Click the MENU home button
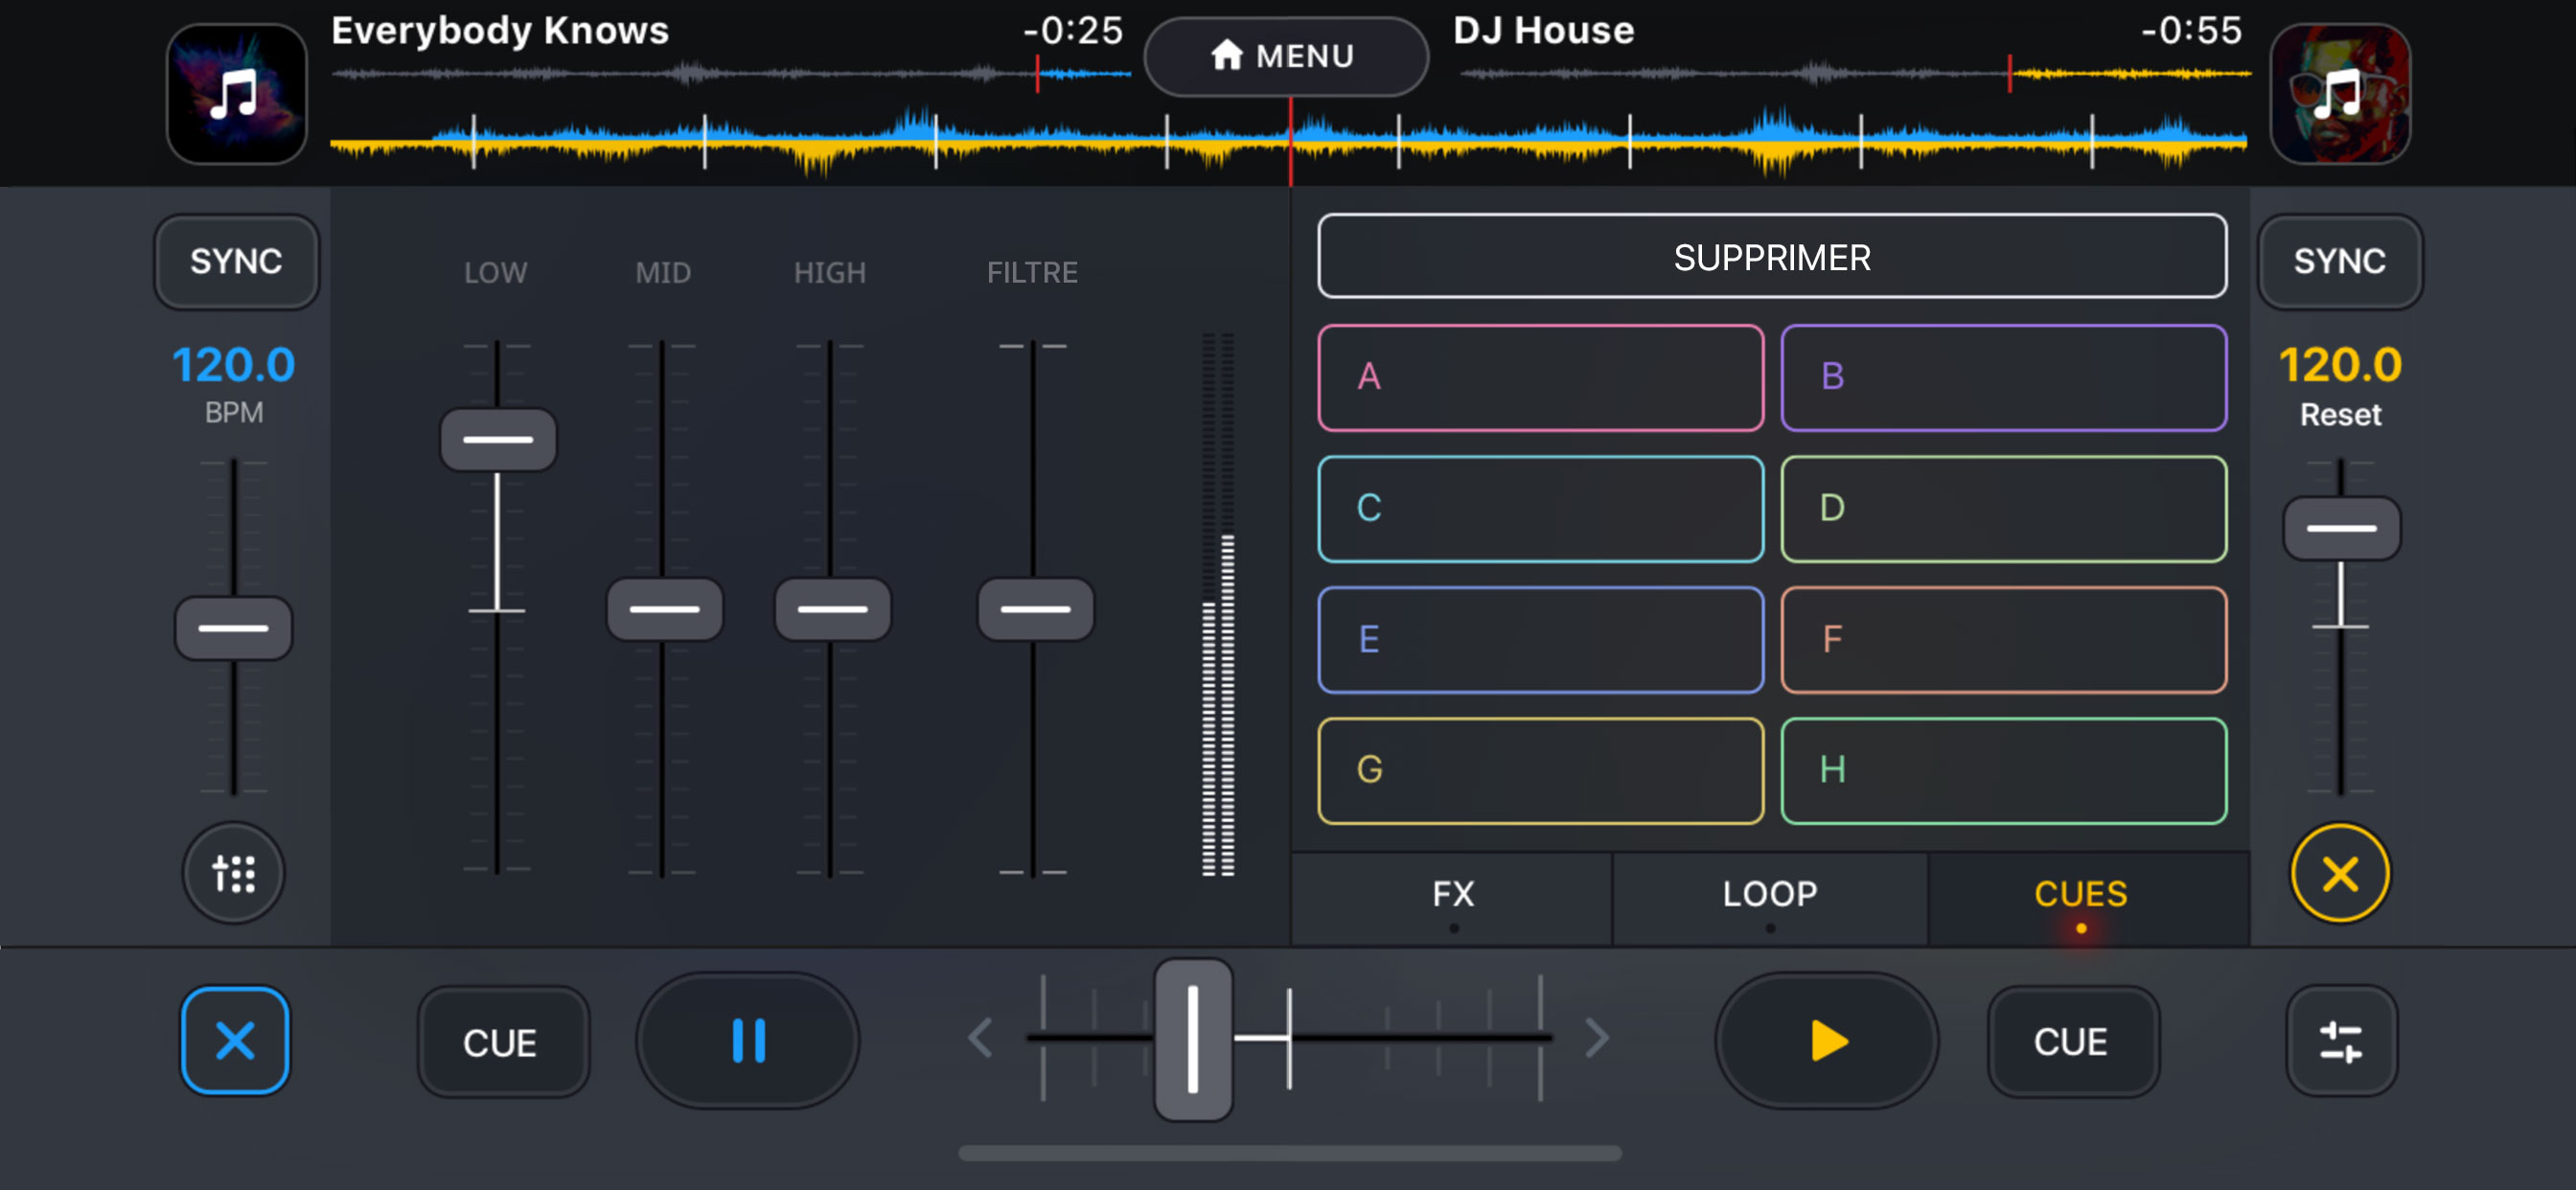The image size is (2576, 1190). 1285,56
